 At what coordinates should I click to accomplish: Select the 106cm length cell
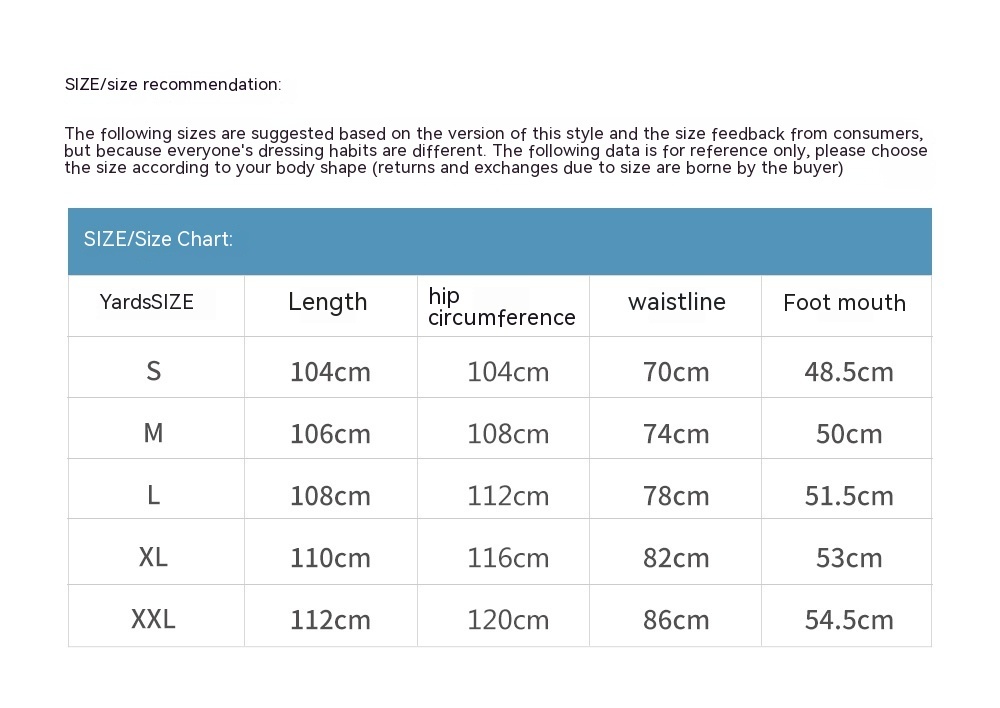click(330, 434)
